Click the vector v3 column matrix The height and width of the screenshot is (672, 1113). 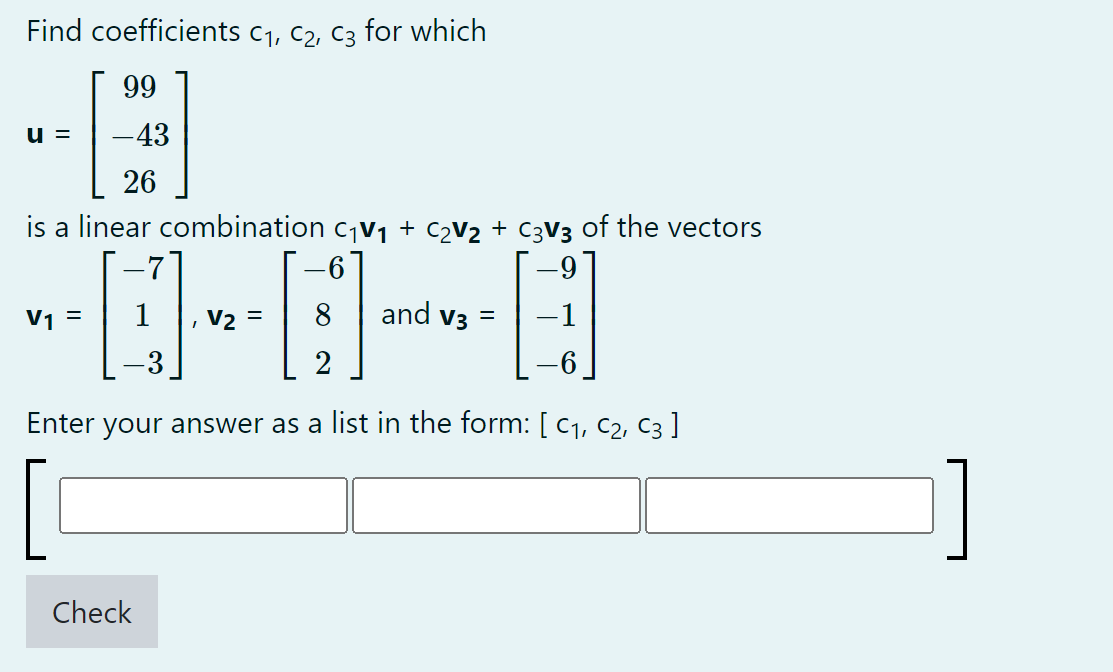tap(558, 316)
